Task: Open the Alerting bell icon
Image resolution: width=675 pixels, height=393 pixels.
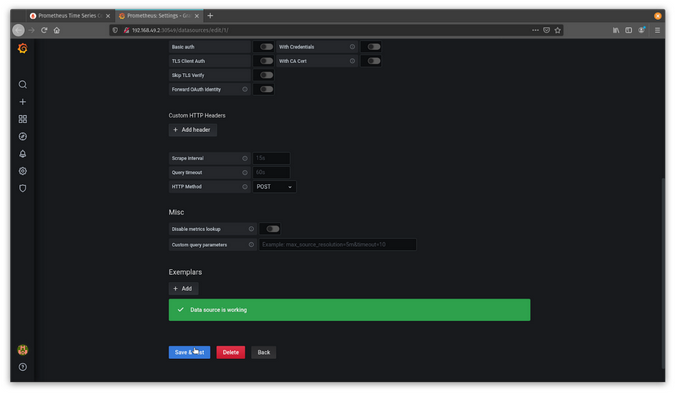Action: (23, 154)
